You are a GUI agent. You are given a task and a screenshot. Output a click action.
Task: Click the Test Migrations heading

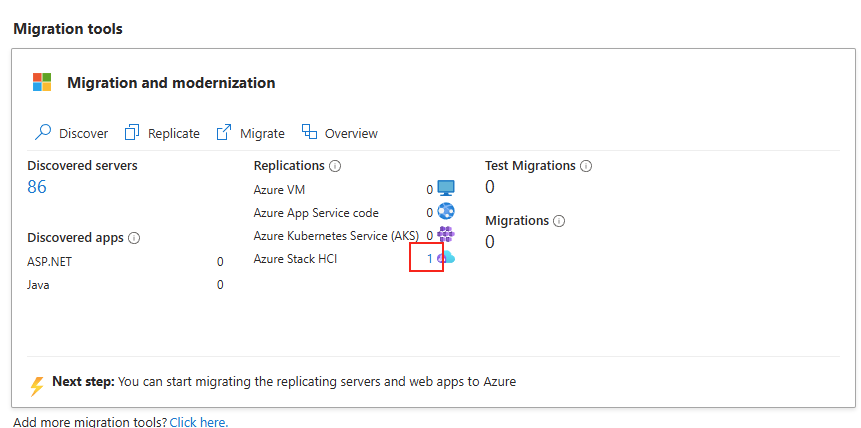point(530,165)
